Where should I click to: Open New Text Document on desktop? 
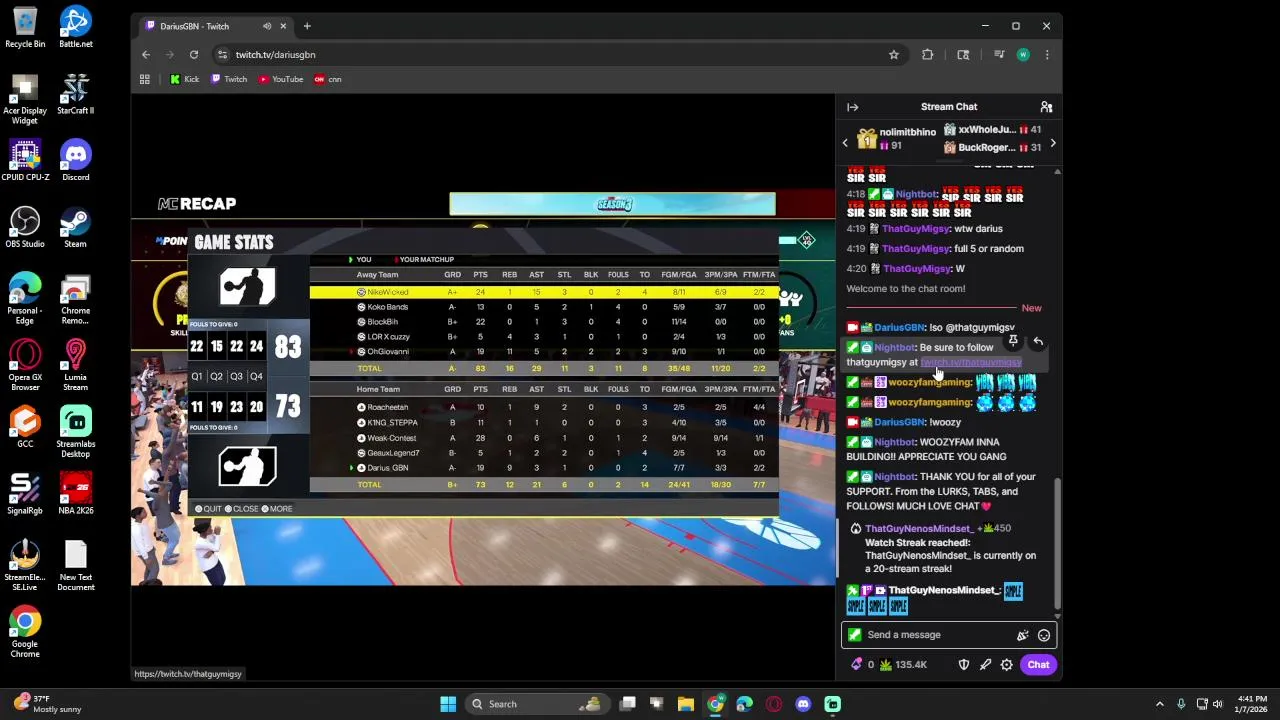[76, 567]
